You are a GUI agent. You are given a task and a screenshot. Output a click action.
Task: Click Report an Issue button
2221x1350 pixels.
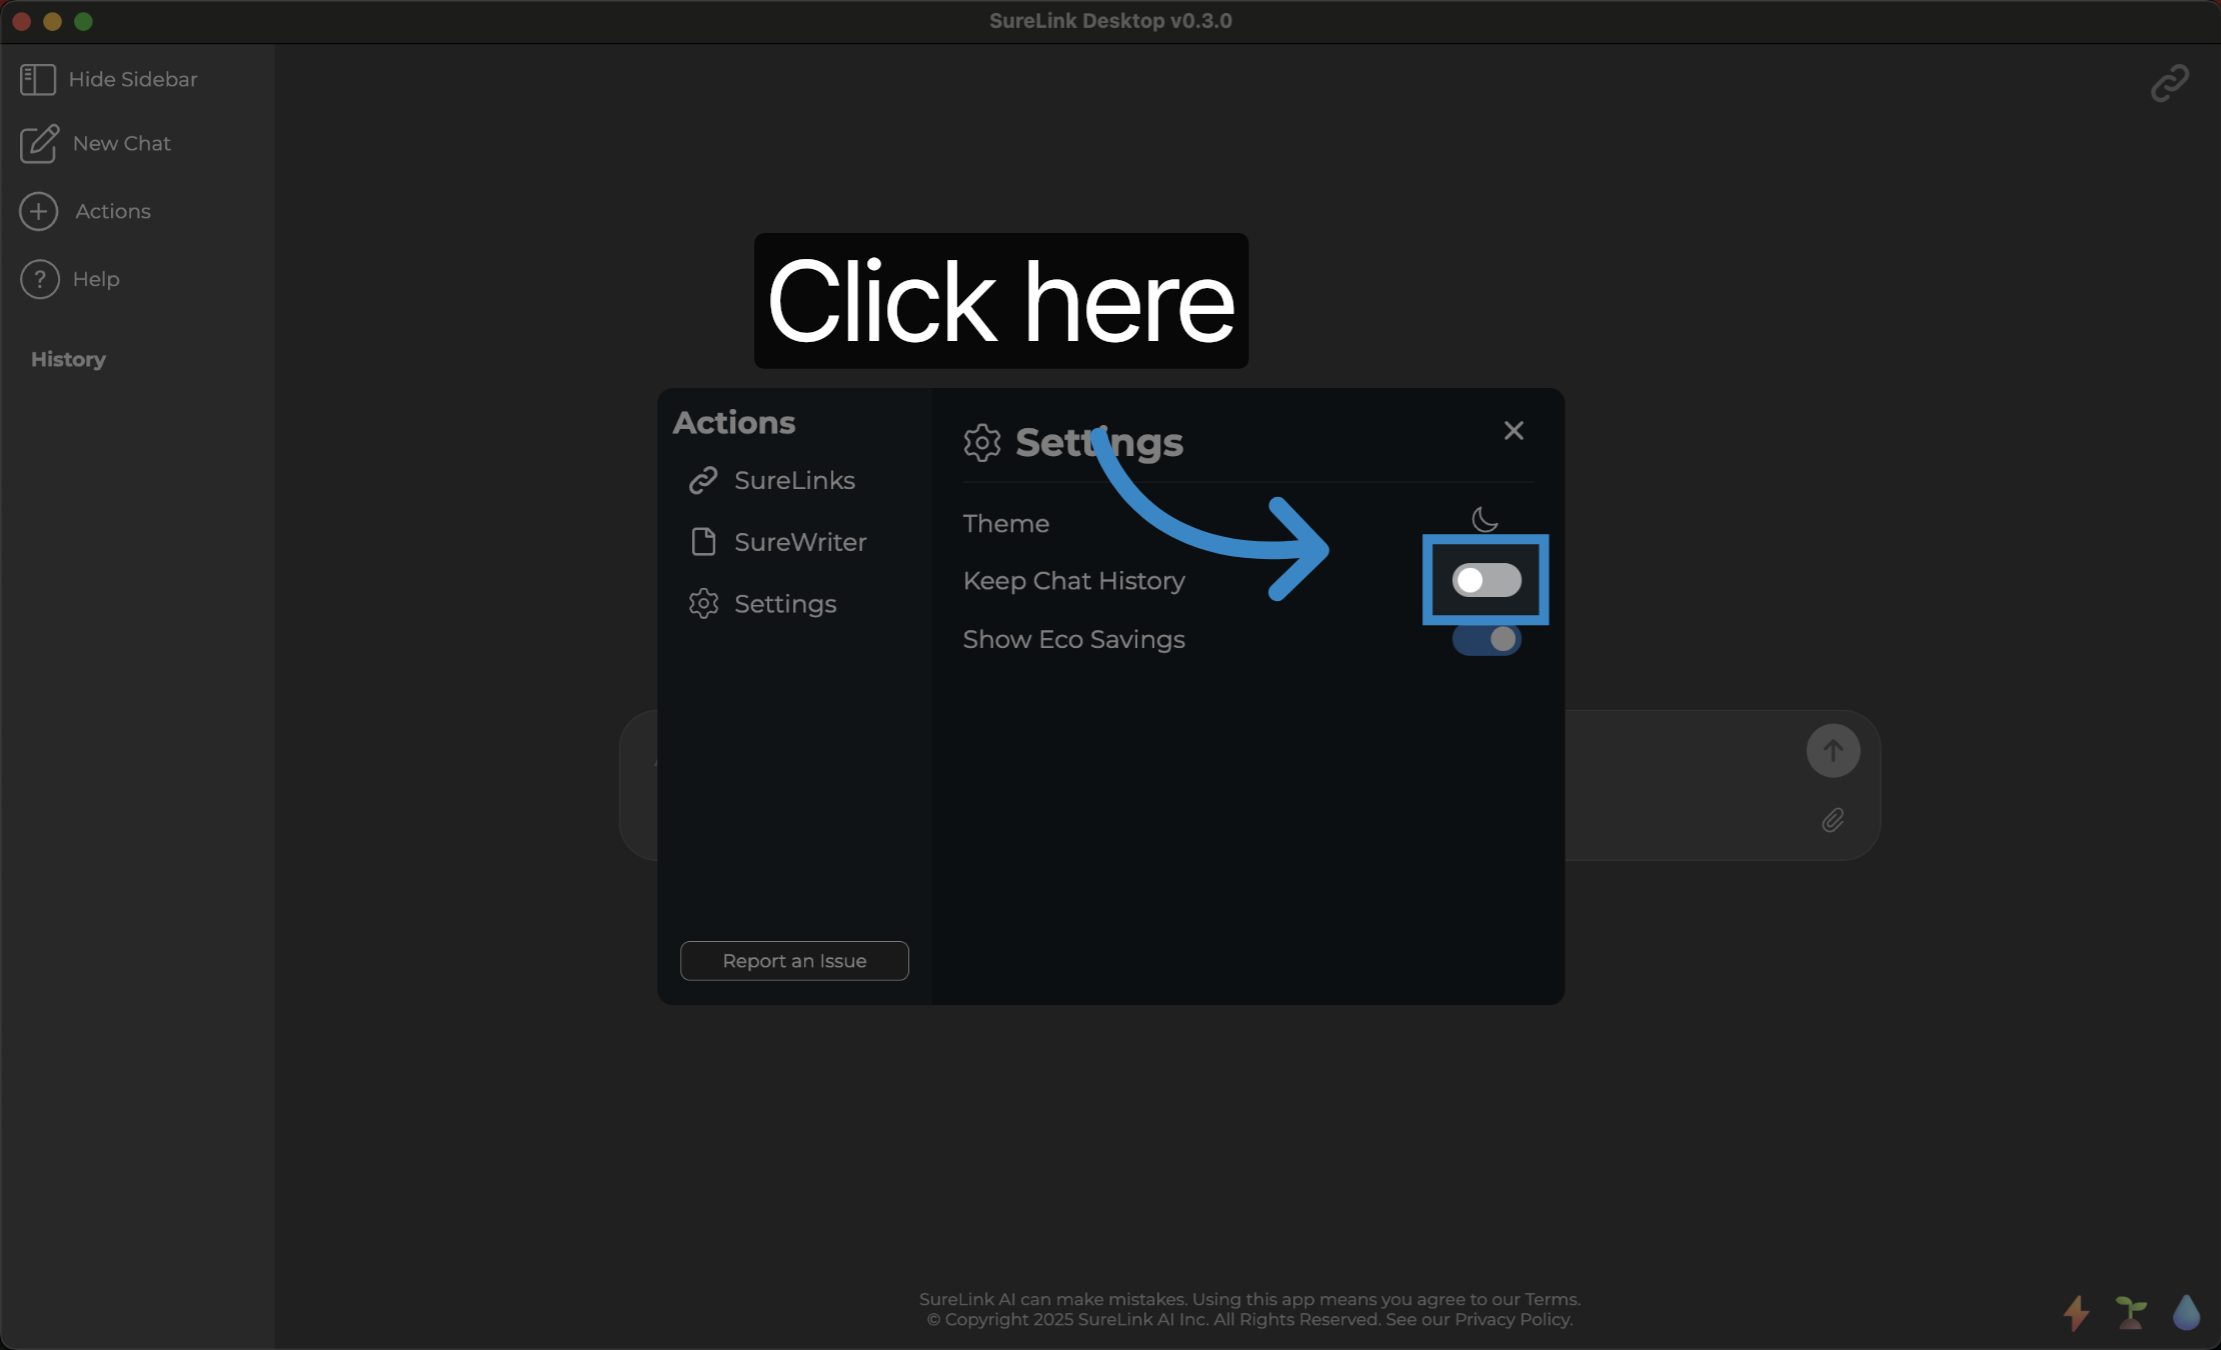point(794,961)
